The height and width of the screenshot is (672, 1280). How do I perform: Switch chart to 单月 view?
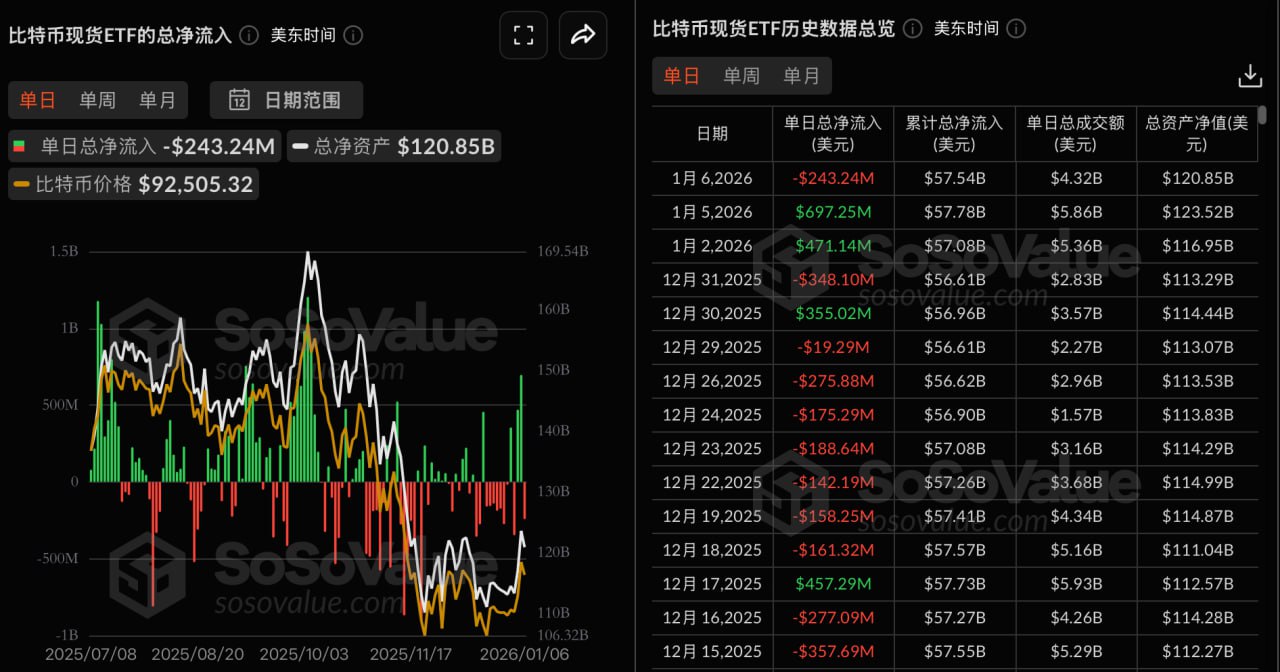click(157, 100)
